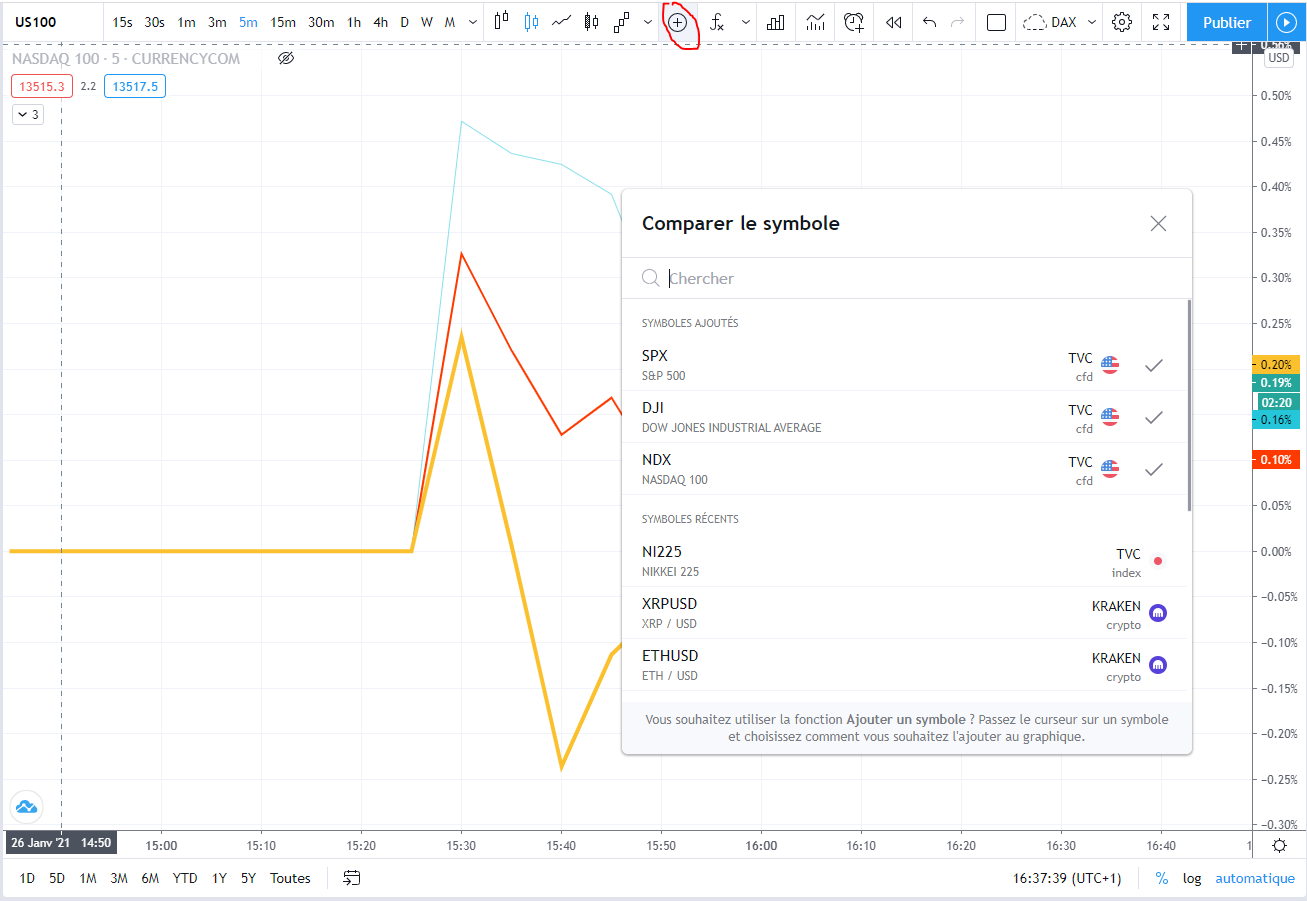The width and height of the screenshot is (1307, 901).
Task: Open the indicator templates icon
Action: (x=815, y=22)
